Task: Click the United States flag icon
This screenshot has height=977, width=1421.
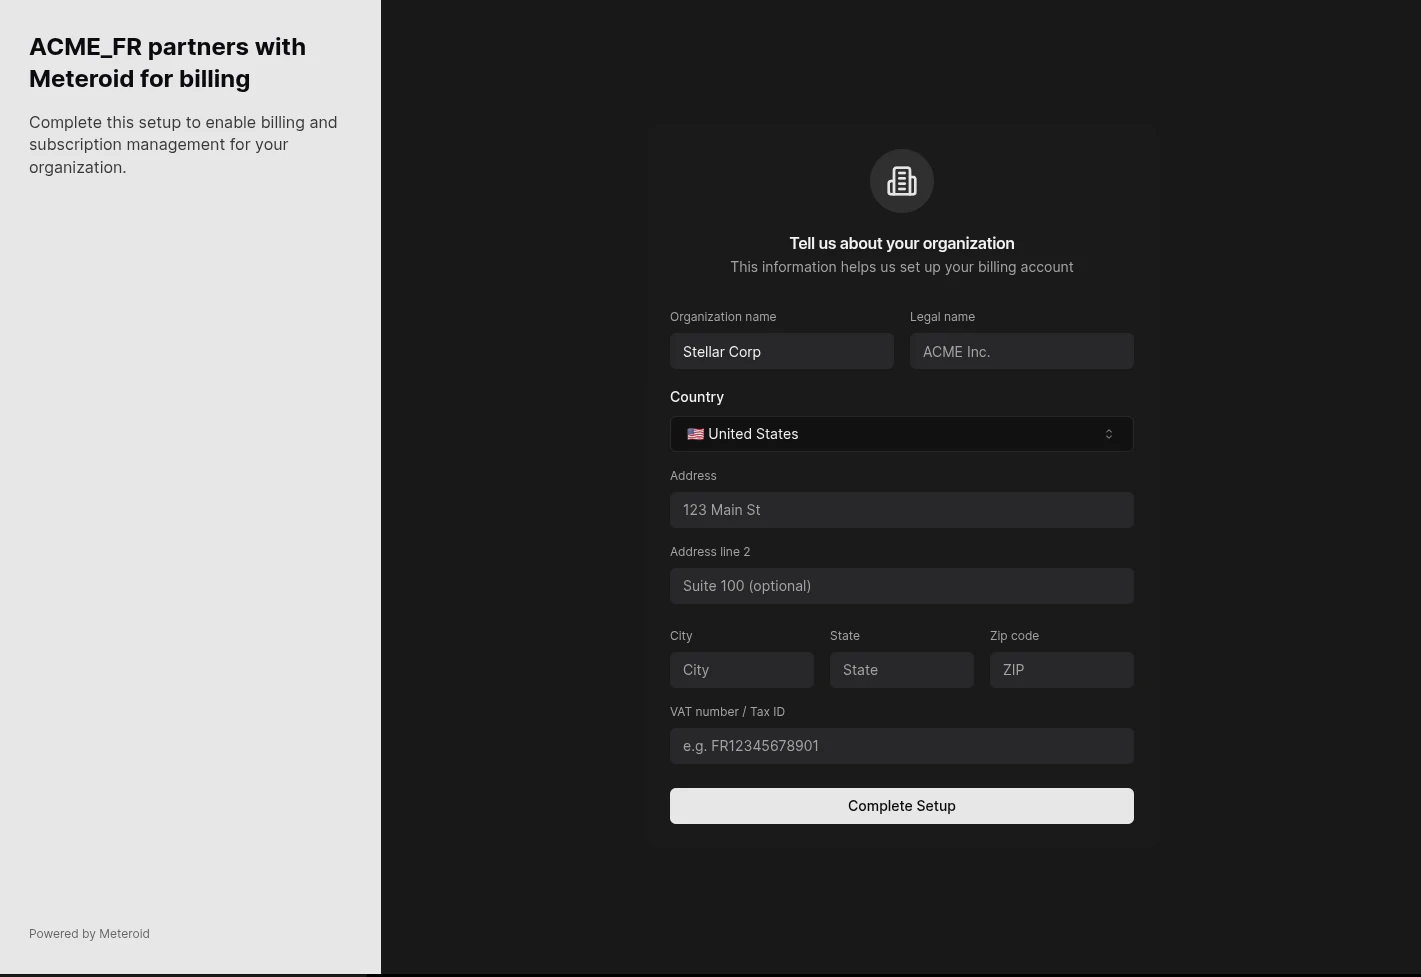Action: [695, 434]
